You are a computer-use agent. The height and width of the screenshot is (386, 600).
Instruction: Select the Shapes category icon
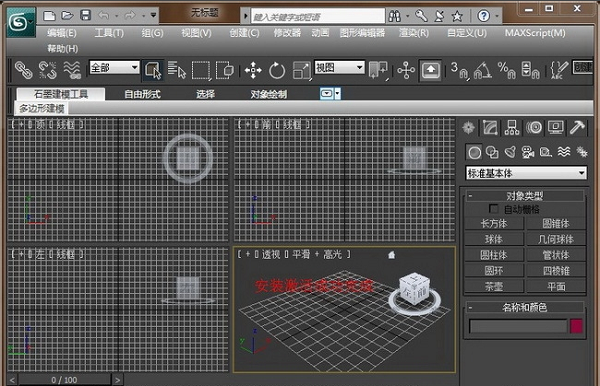click(492, 152)
